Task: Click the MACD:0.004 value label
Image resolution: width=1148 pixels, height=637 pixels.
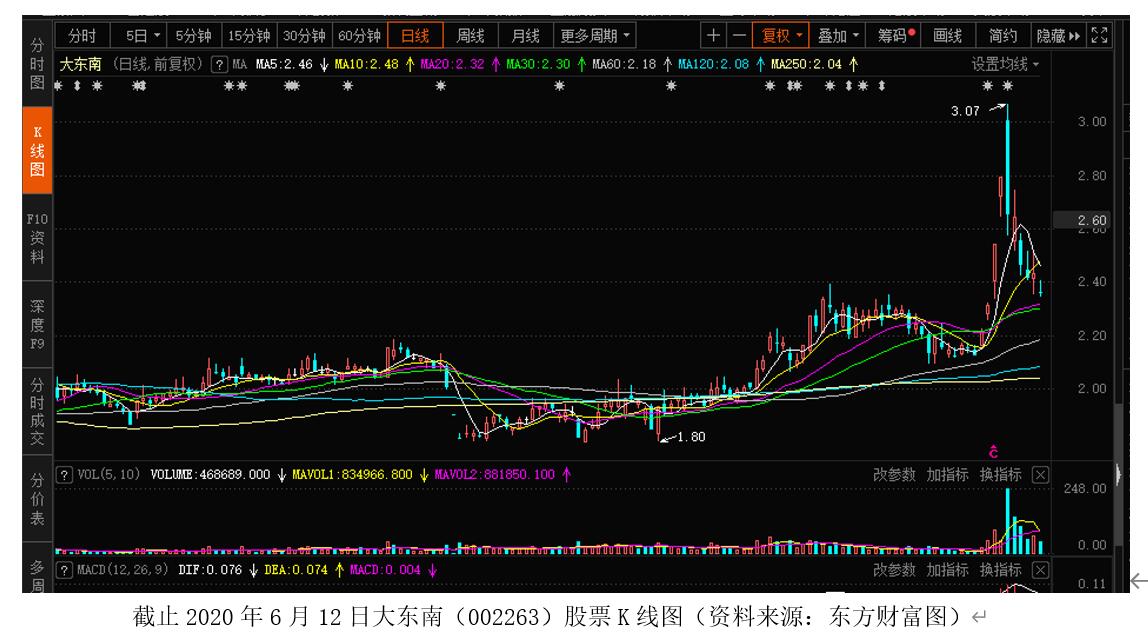Action: pyautogui.click(x=385, y=570)
